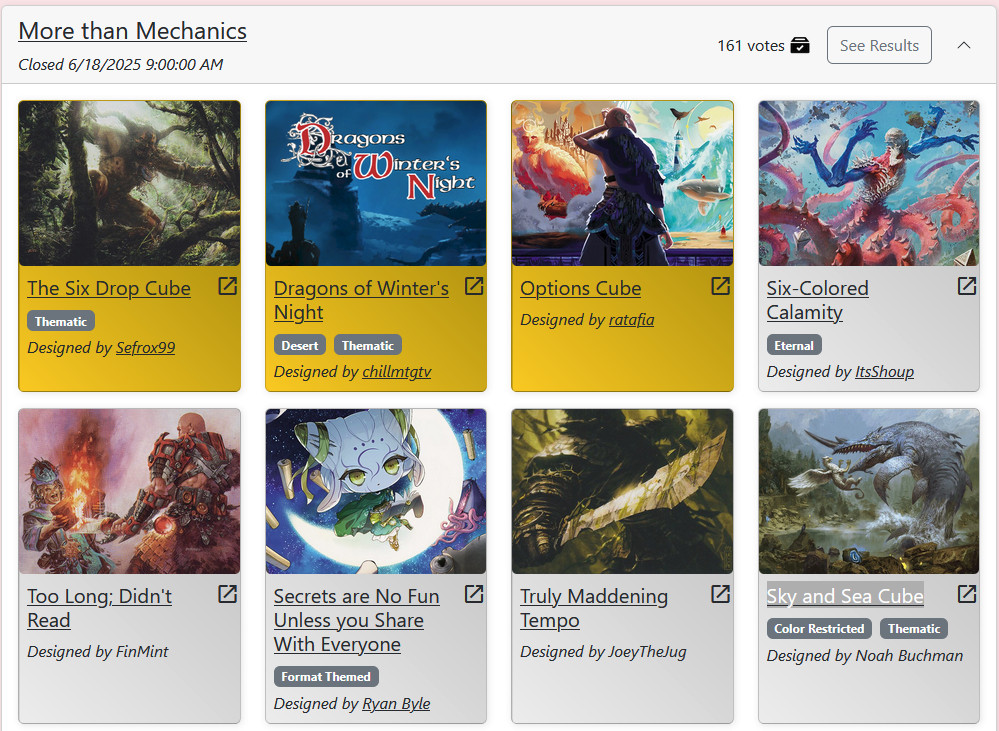
Task: Click the Format Themed tag
Action: [326, 677]
